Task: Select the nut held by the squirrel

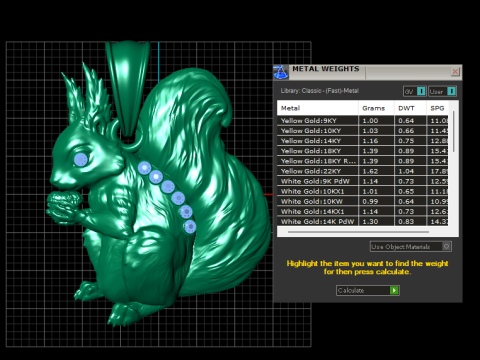Action: tap(65, 199)
